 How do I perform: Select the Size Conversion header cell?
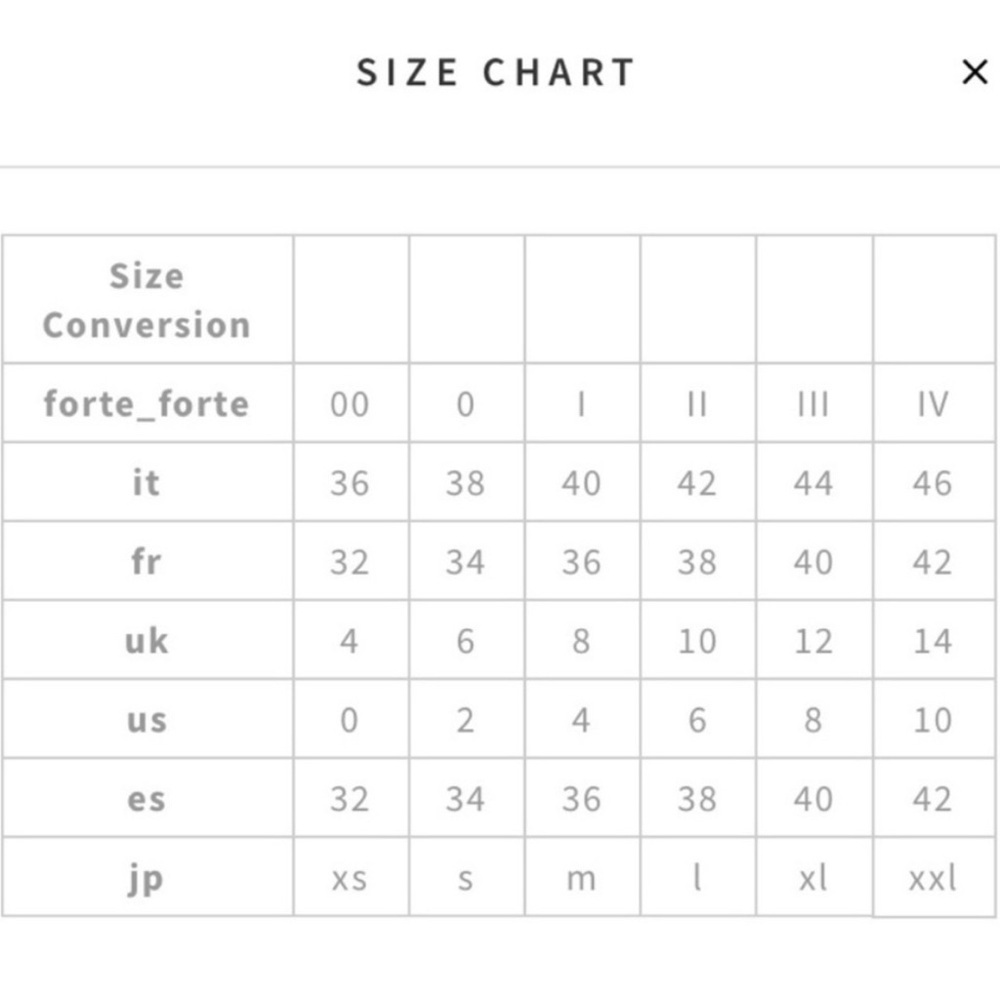click(x=146, y=300)
